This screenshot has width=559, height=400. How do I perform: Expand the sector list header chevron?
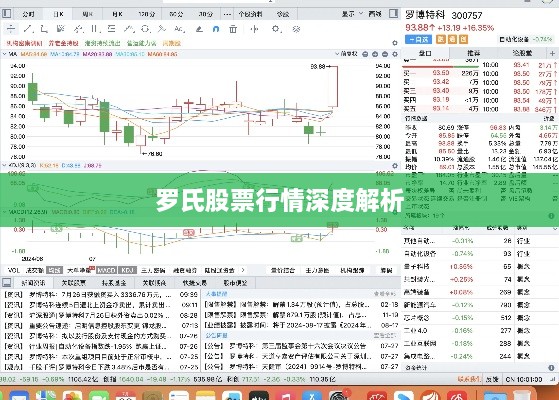555,228
